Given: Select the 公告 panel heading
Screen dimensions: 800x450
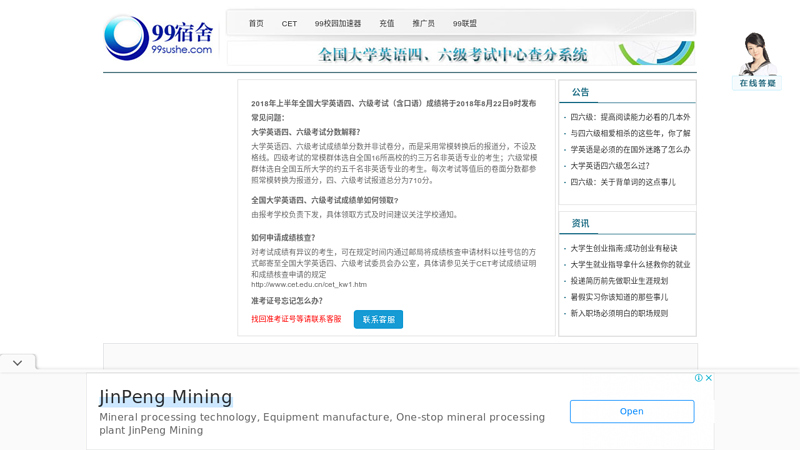Looking at the screenshot, I should point(580,92).
